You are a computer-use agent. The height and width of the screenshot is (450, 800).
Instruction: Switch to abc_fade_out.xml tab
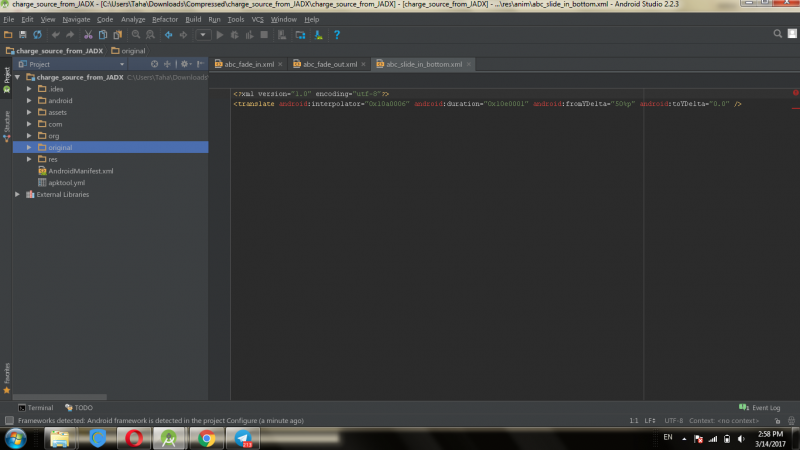(330, 64)
